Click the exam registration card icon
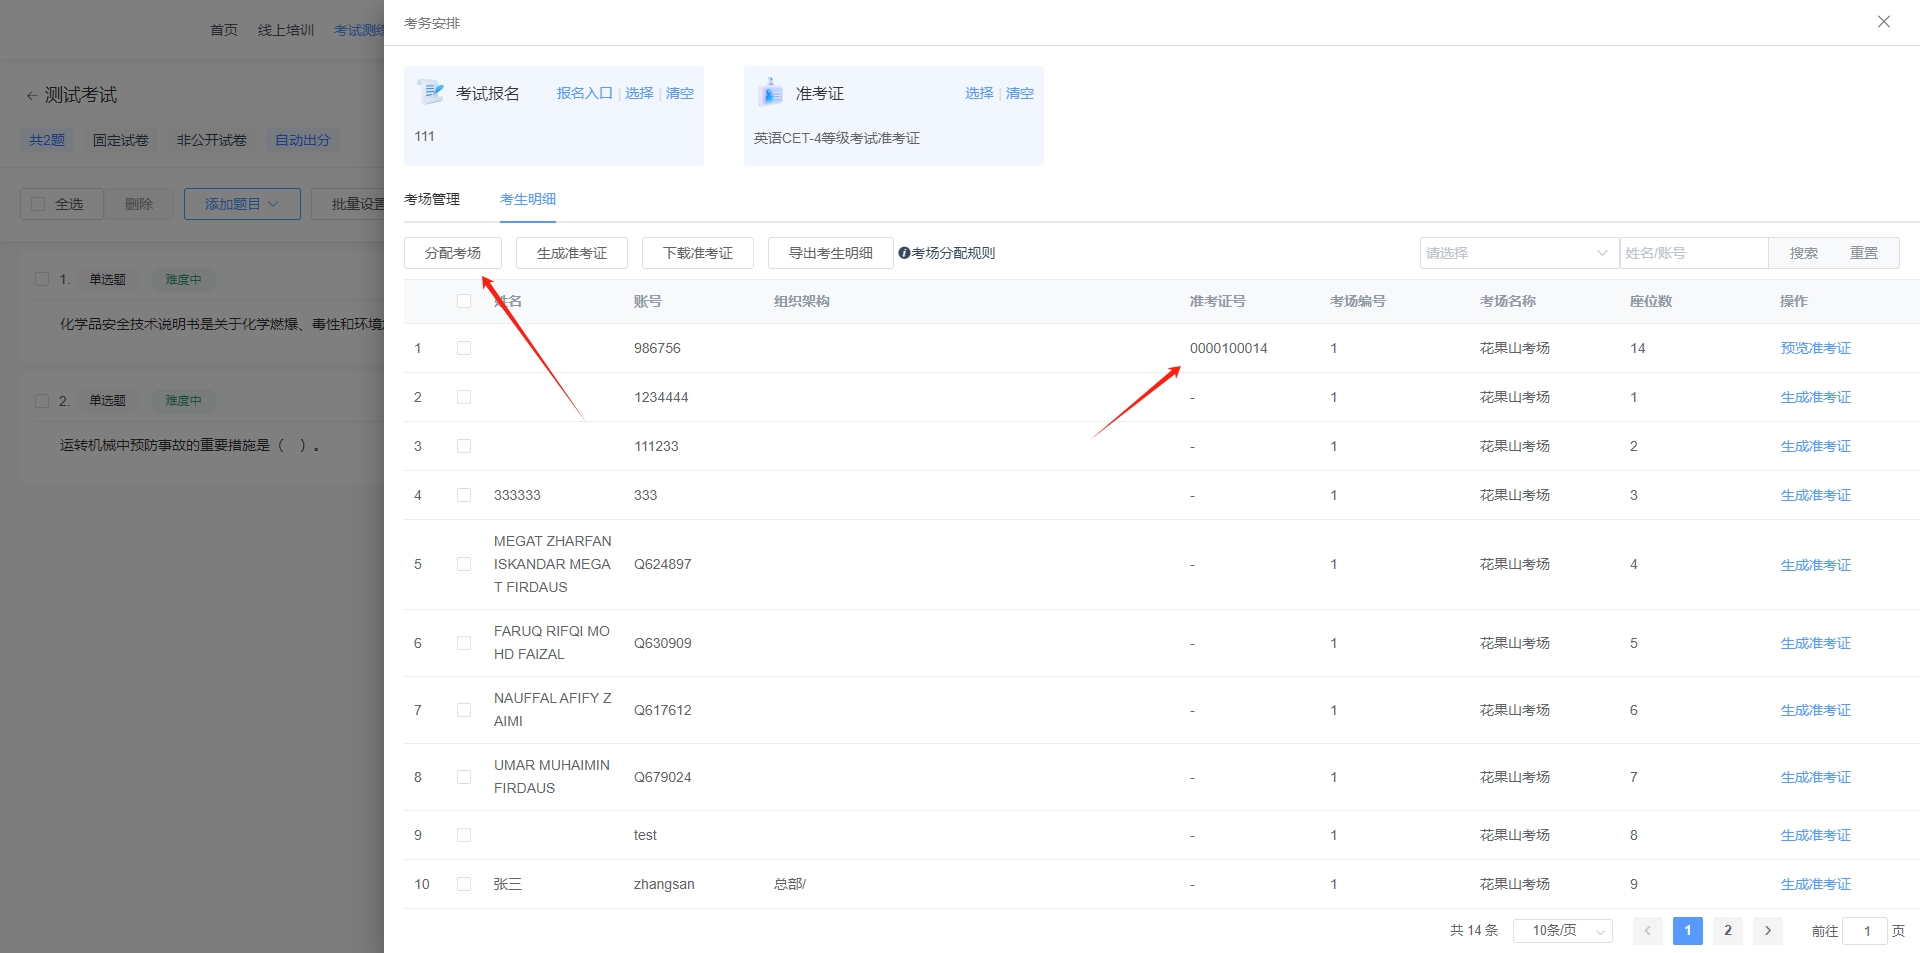The height and width of the screenshot is (953, 1920). click(x=431, y=92)
